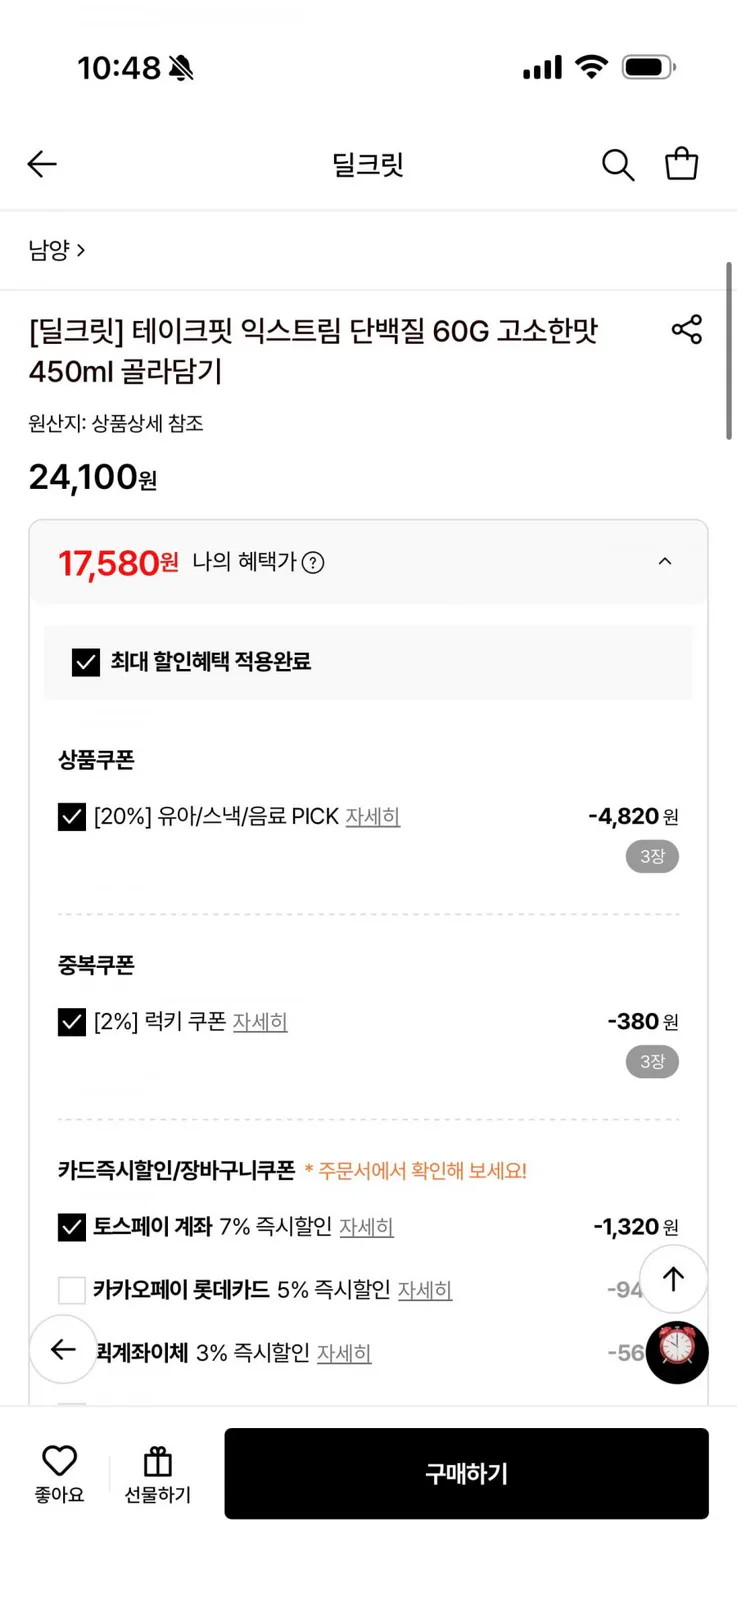Tap the heart 좋아요 icon
Image resolution: width=737 pixels, height=1600 pixels.
click(x=59, y=1462)
